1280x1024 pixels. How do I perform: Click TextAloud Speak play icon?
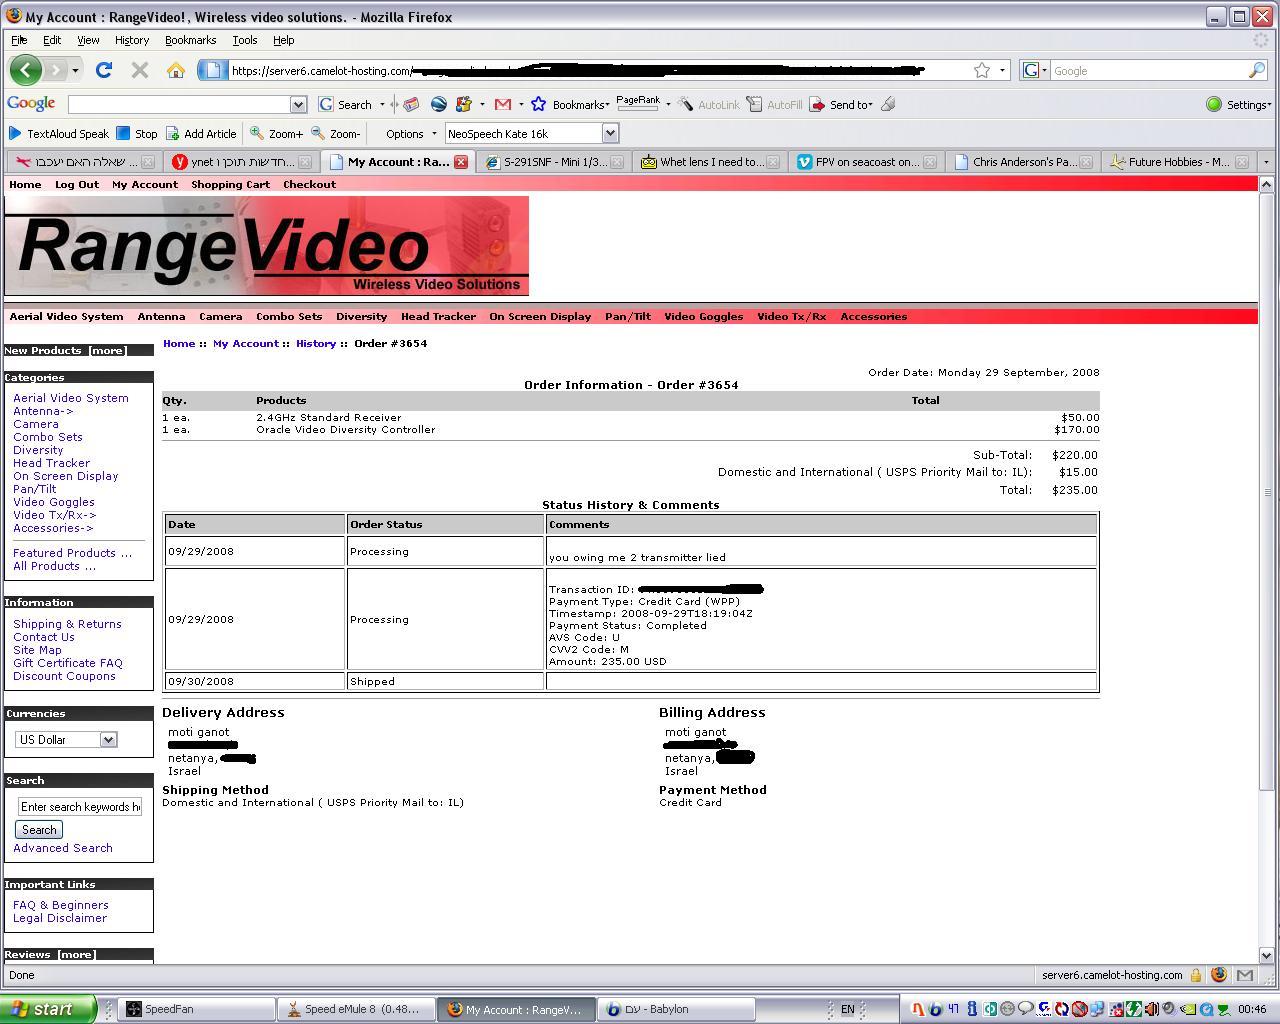coord(14,133)
